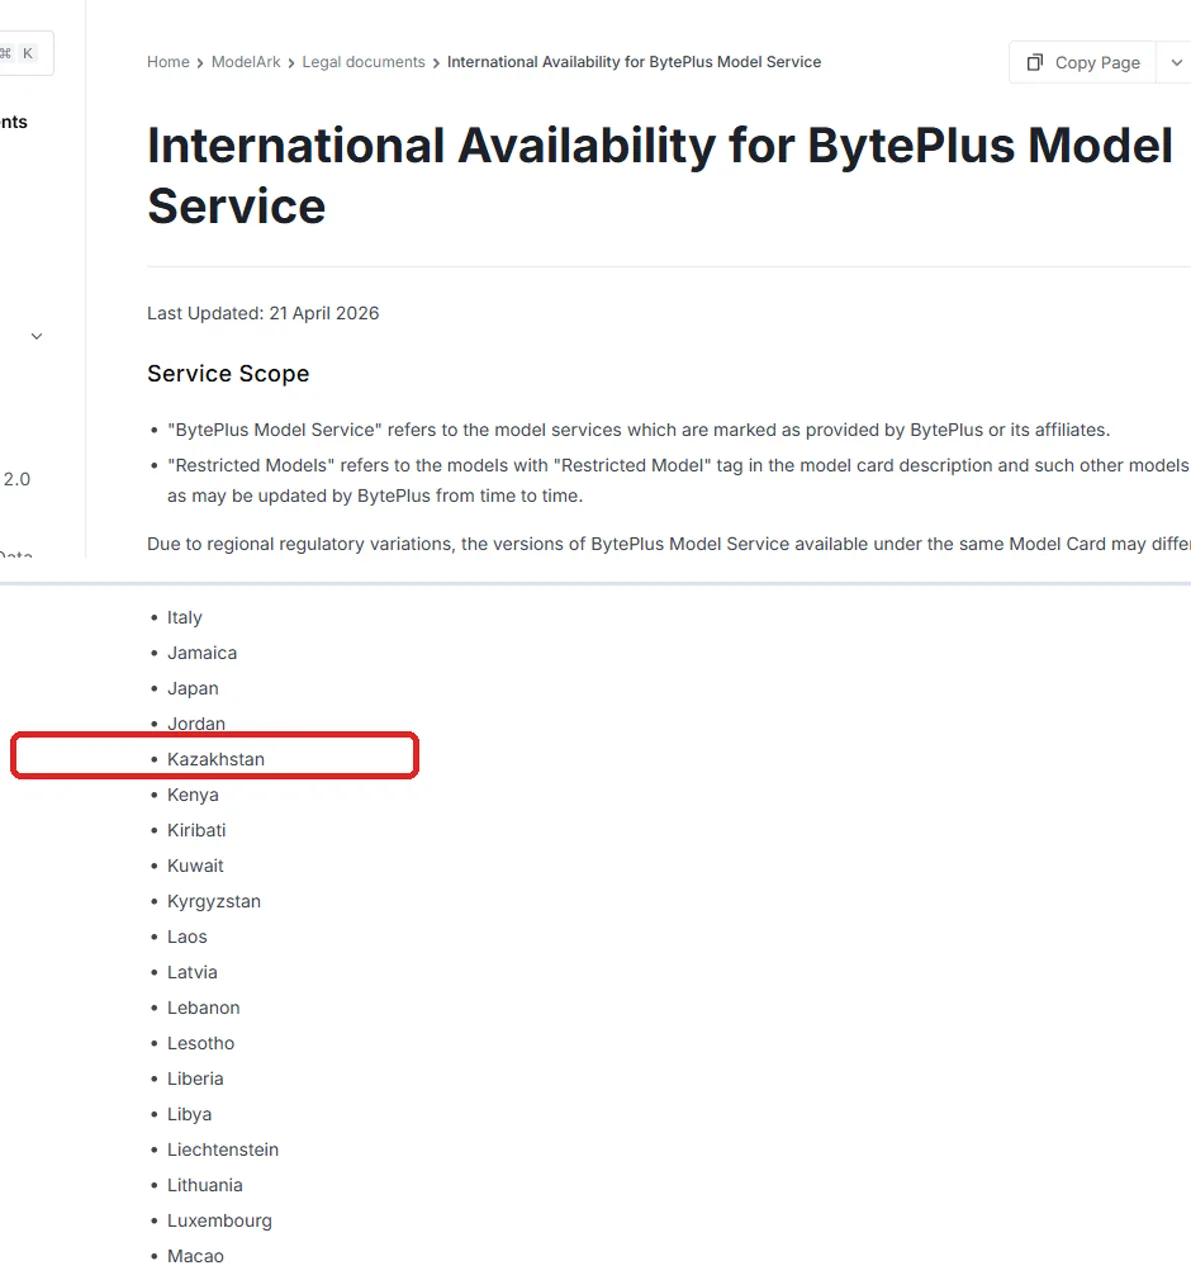The image size is (1191, 1280).
Task: Open the ModelArk breadcrumb link
Action: pos(246,62)
